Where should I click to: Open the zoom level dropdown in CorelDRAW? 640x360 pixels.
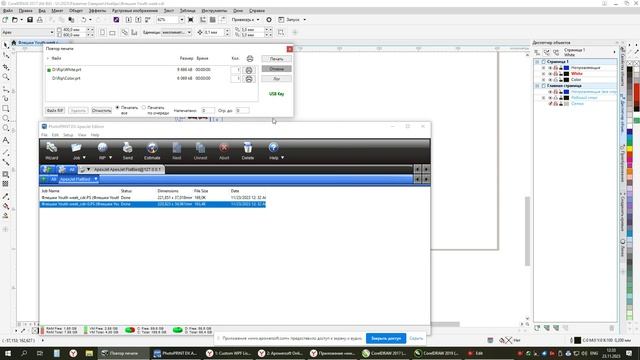click(x=182, y=20)
